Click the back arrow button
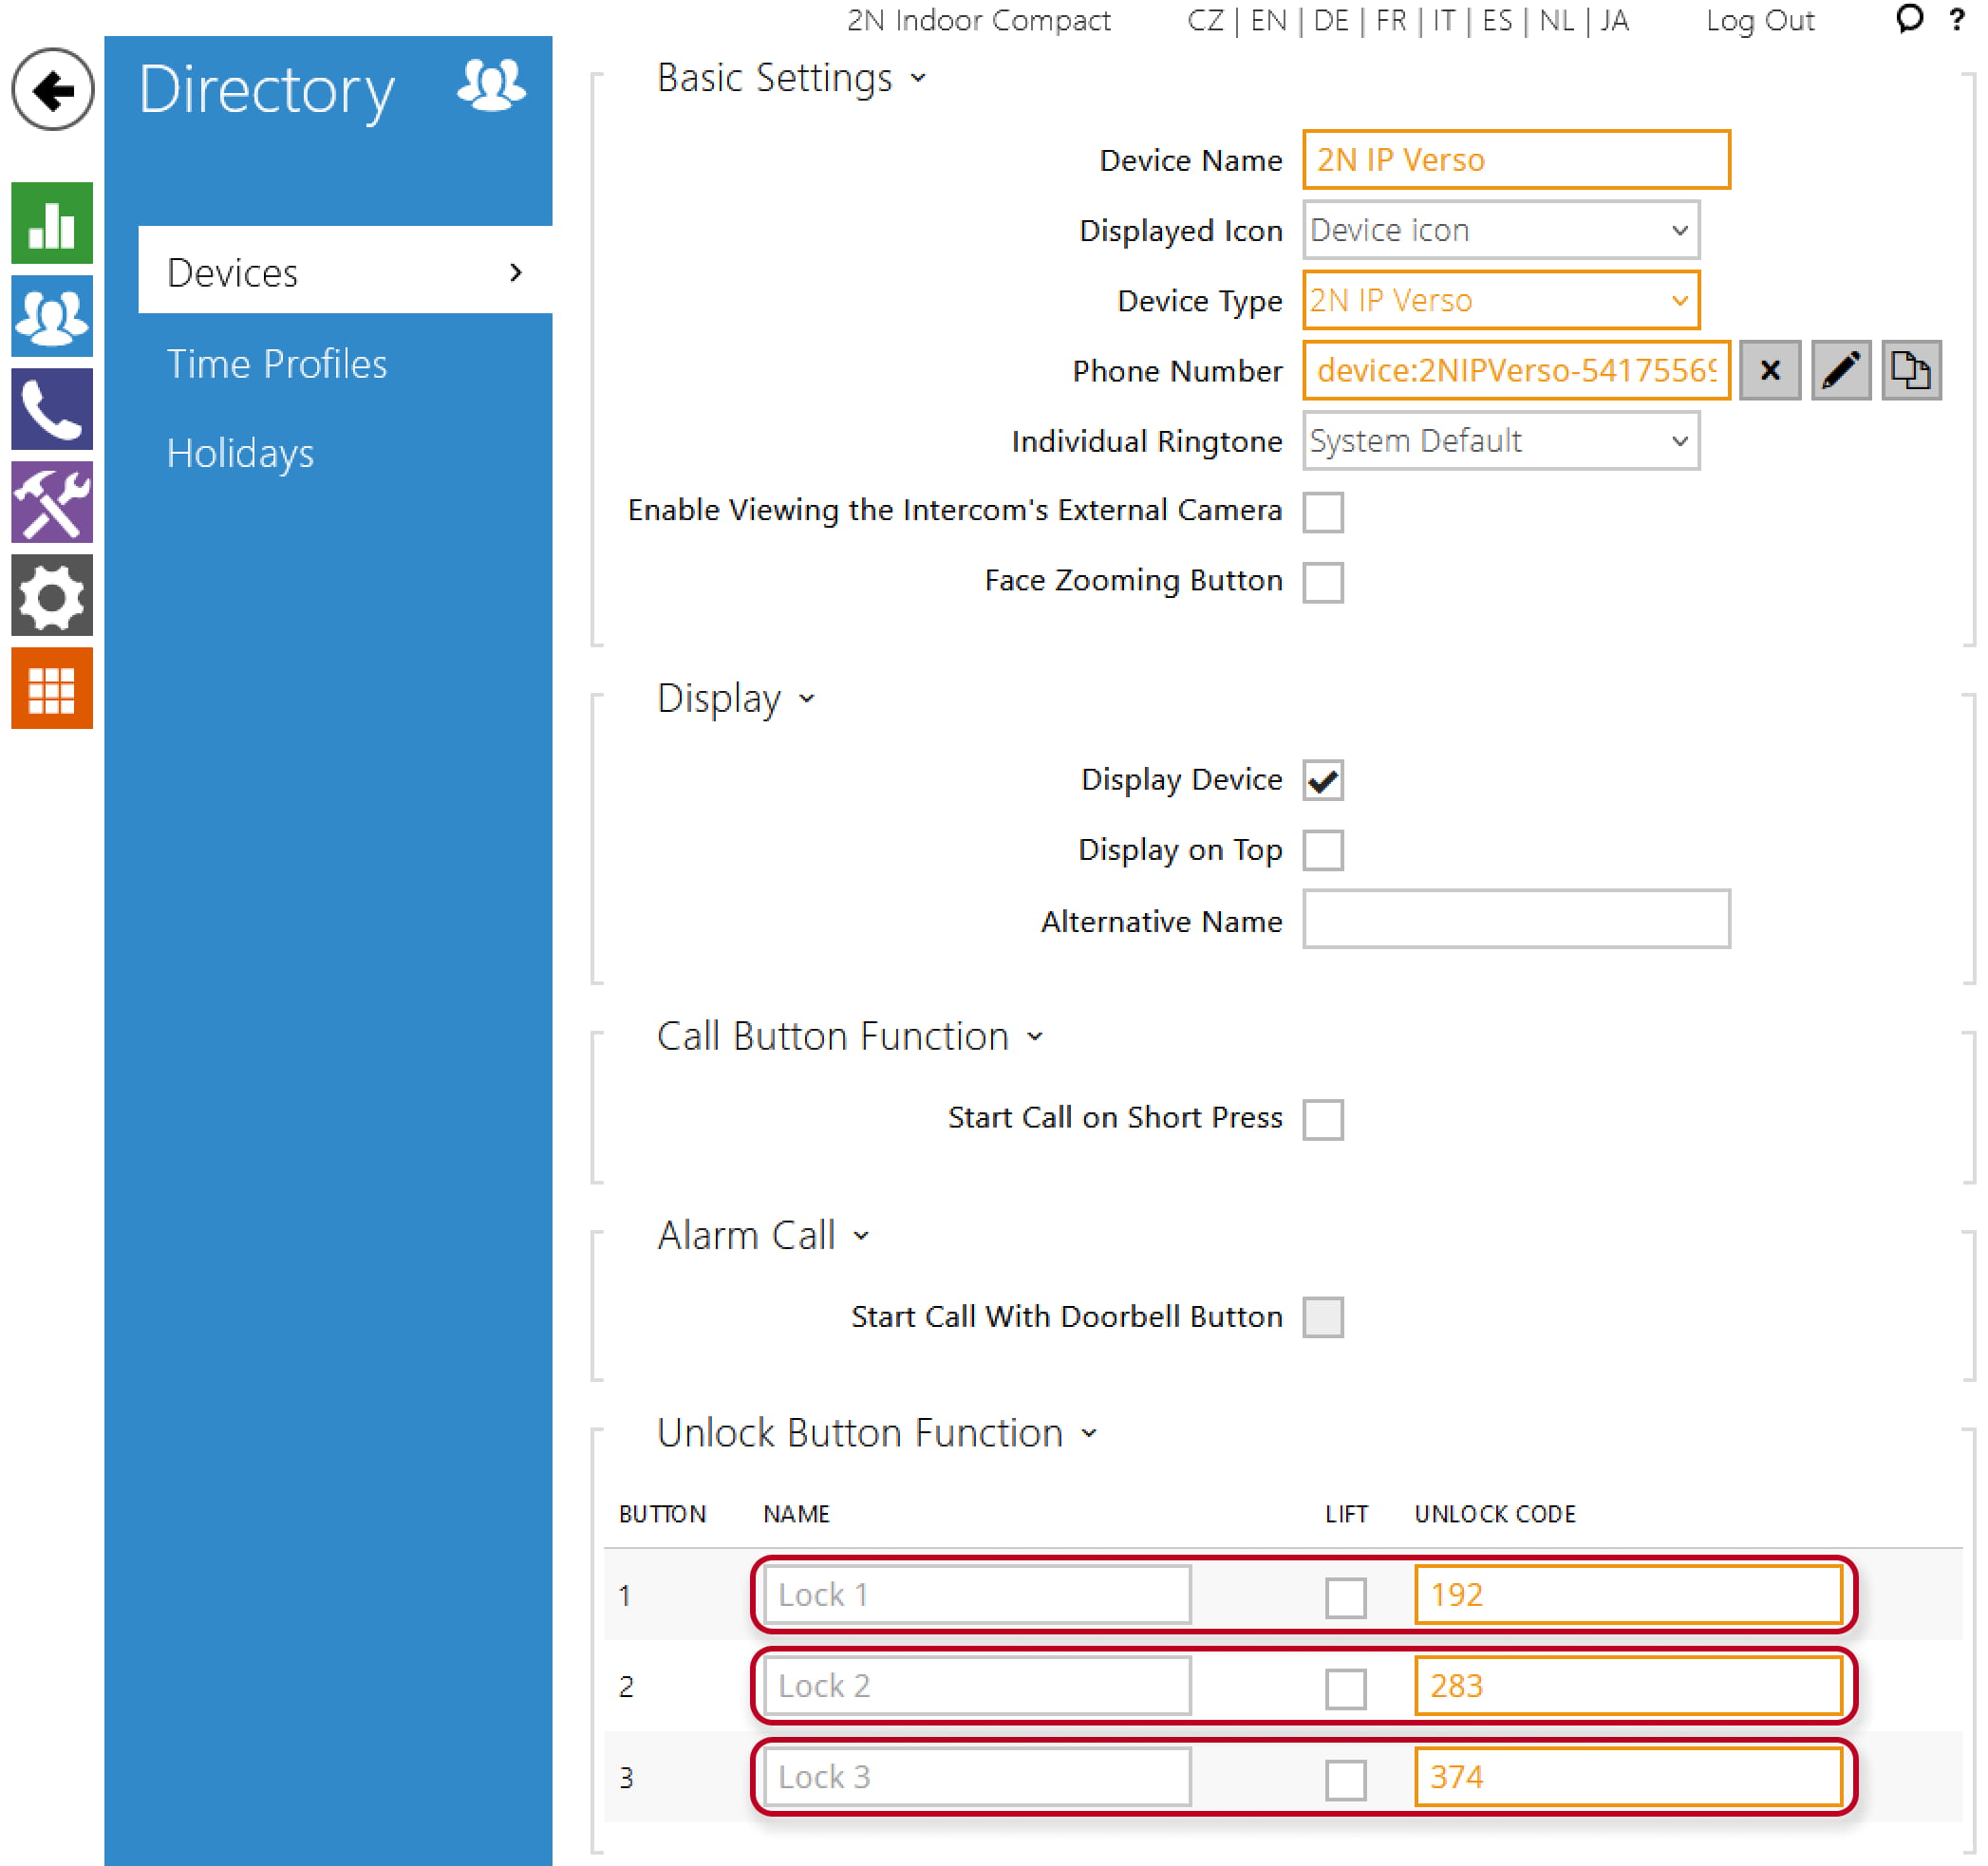 tap(52, 90)
